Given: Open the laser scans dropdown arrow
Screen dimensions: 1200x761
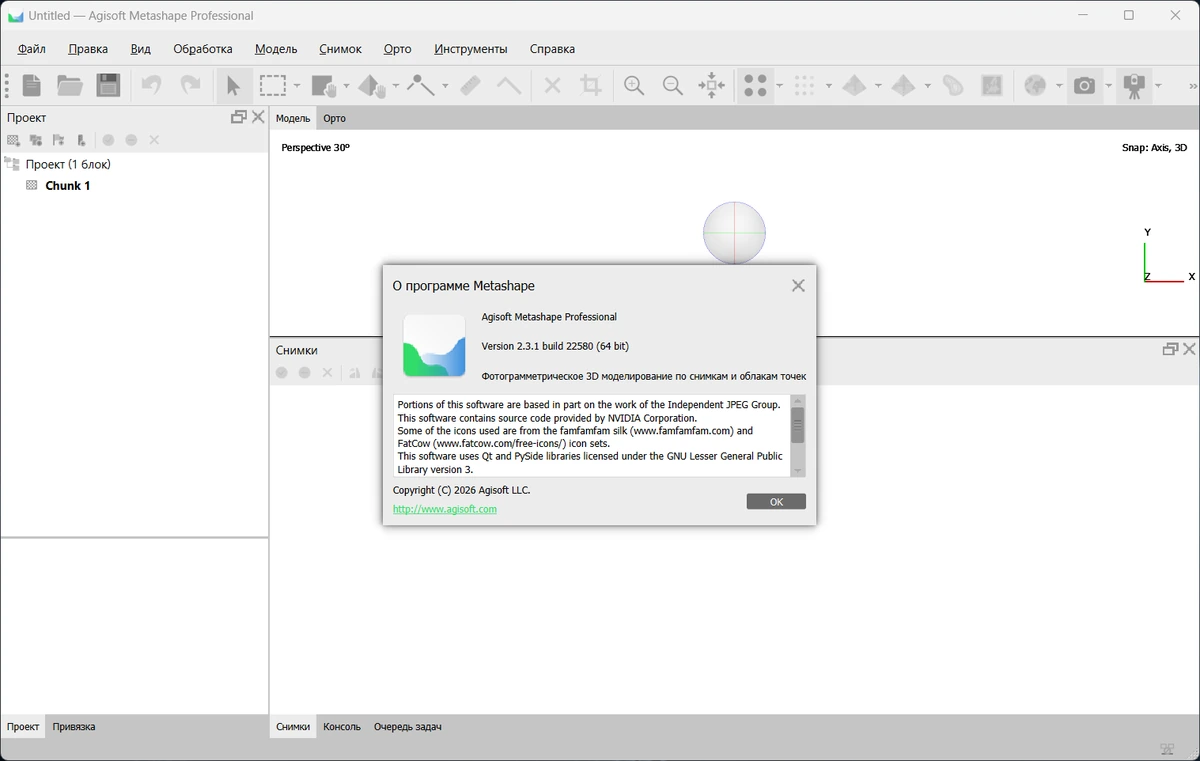Looking at the screenshot, I should click(1158, 86).
